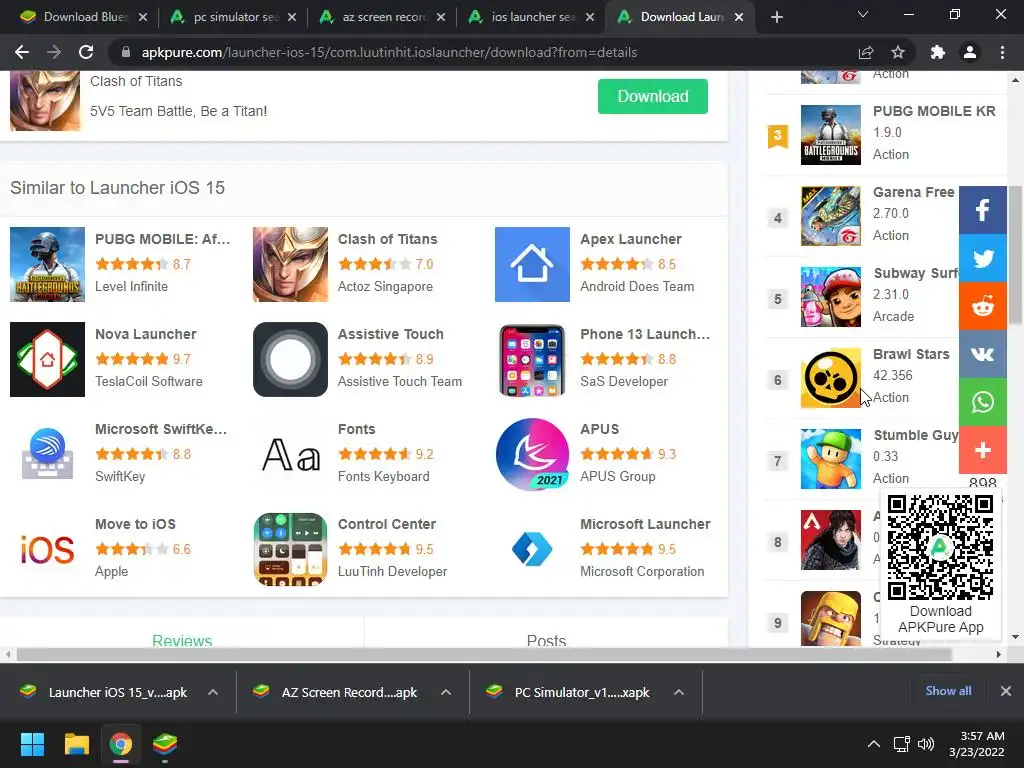Image resolution: width=1024 pixels, height=768 pixels.
Task: Open Brawl Stars icon in ranking
Action: [831, 377]
